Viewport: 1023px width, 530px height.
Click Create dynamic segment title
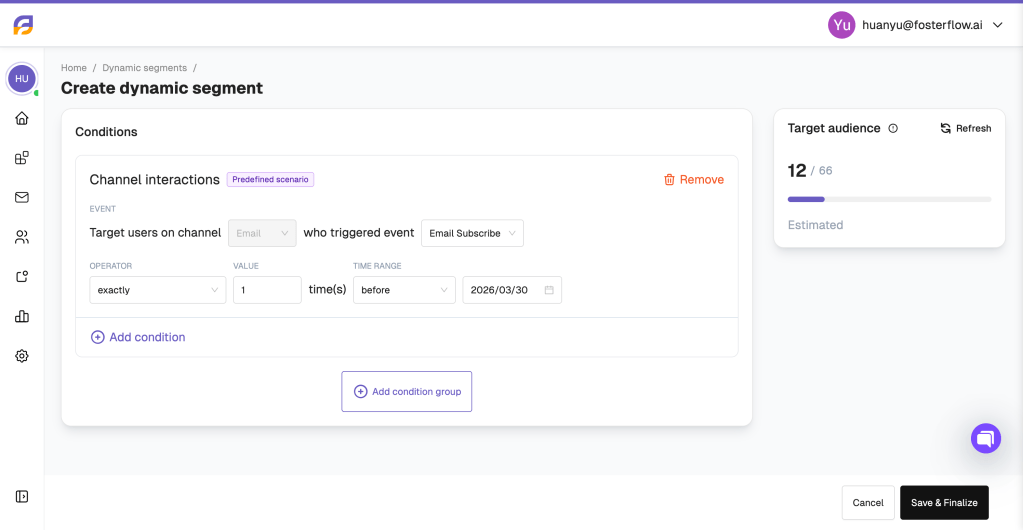tap(162, 88)
